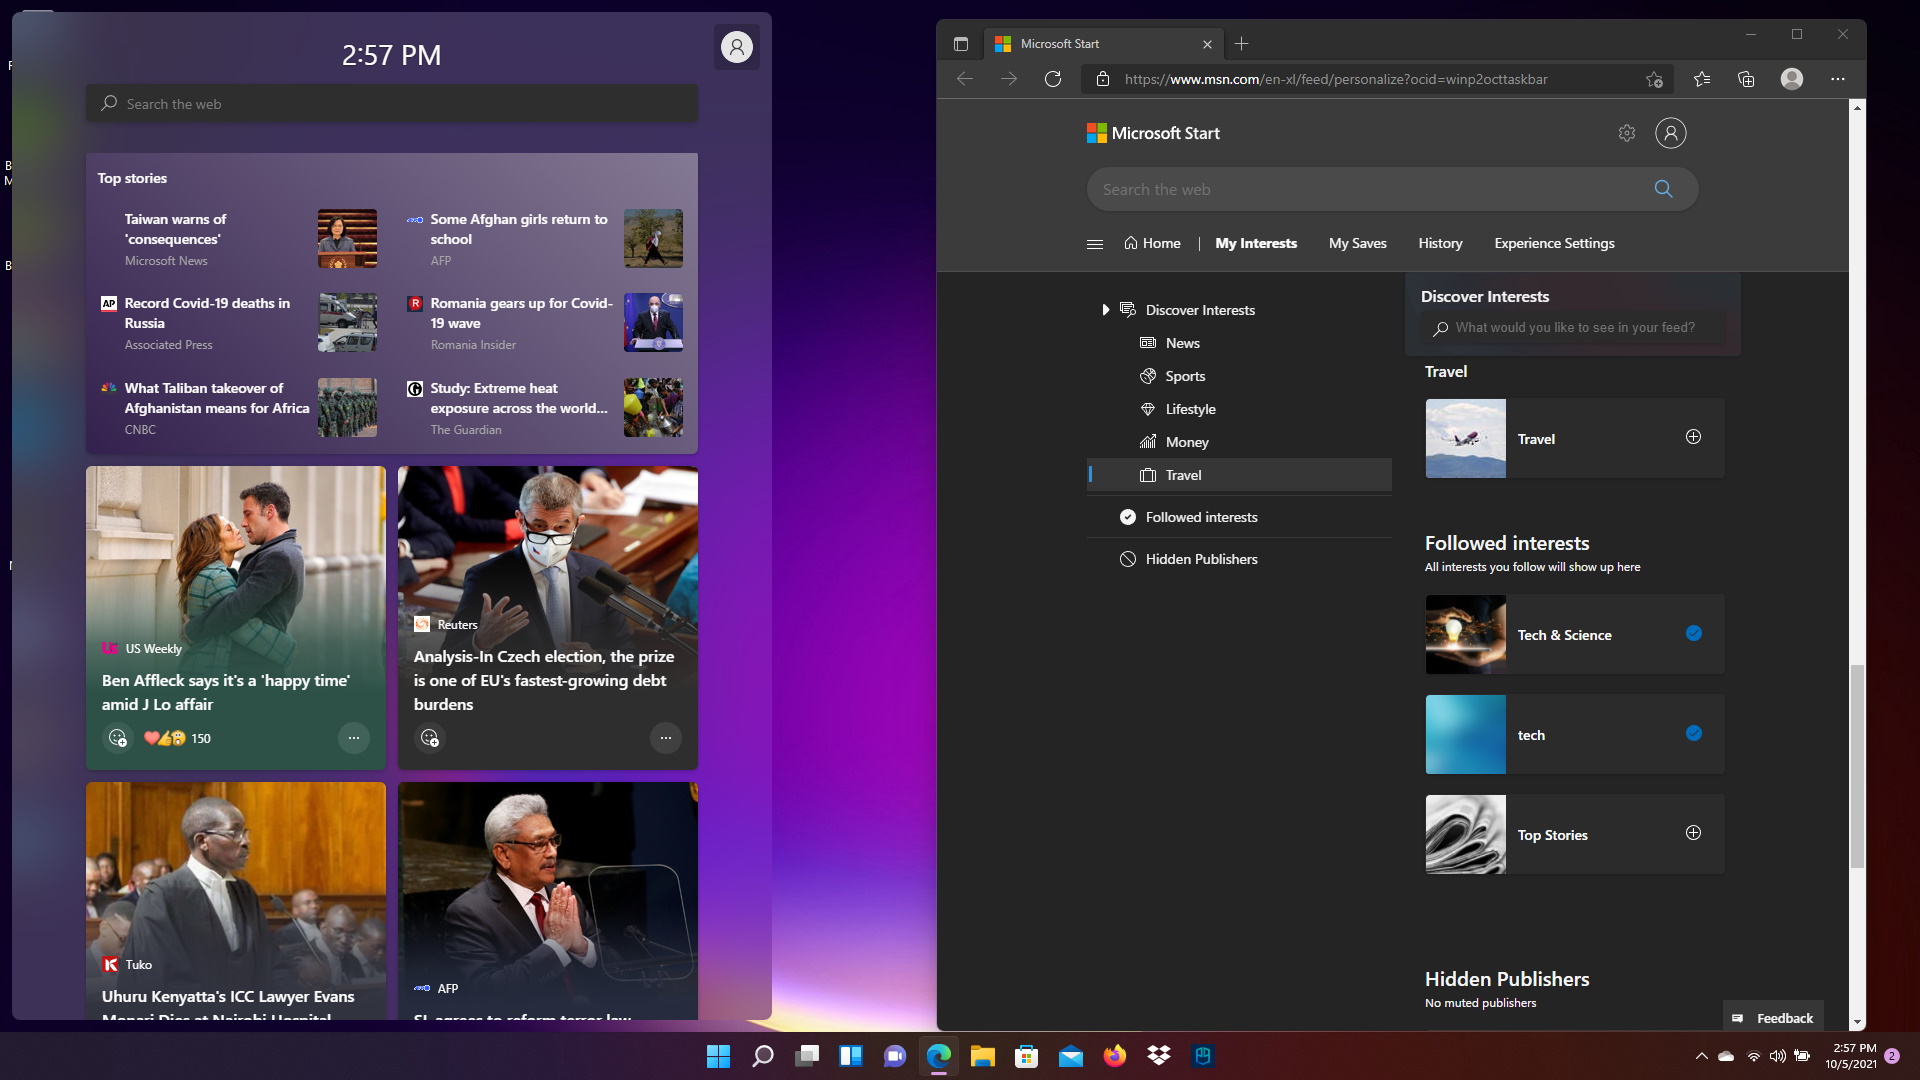Open Edge Collections icon in toolbar
This screenshot has width=1920, height=1080.
coord(1746,79)
